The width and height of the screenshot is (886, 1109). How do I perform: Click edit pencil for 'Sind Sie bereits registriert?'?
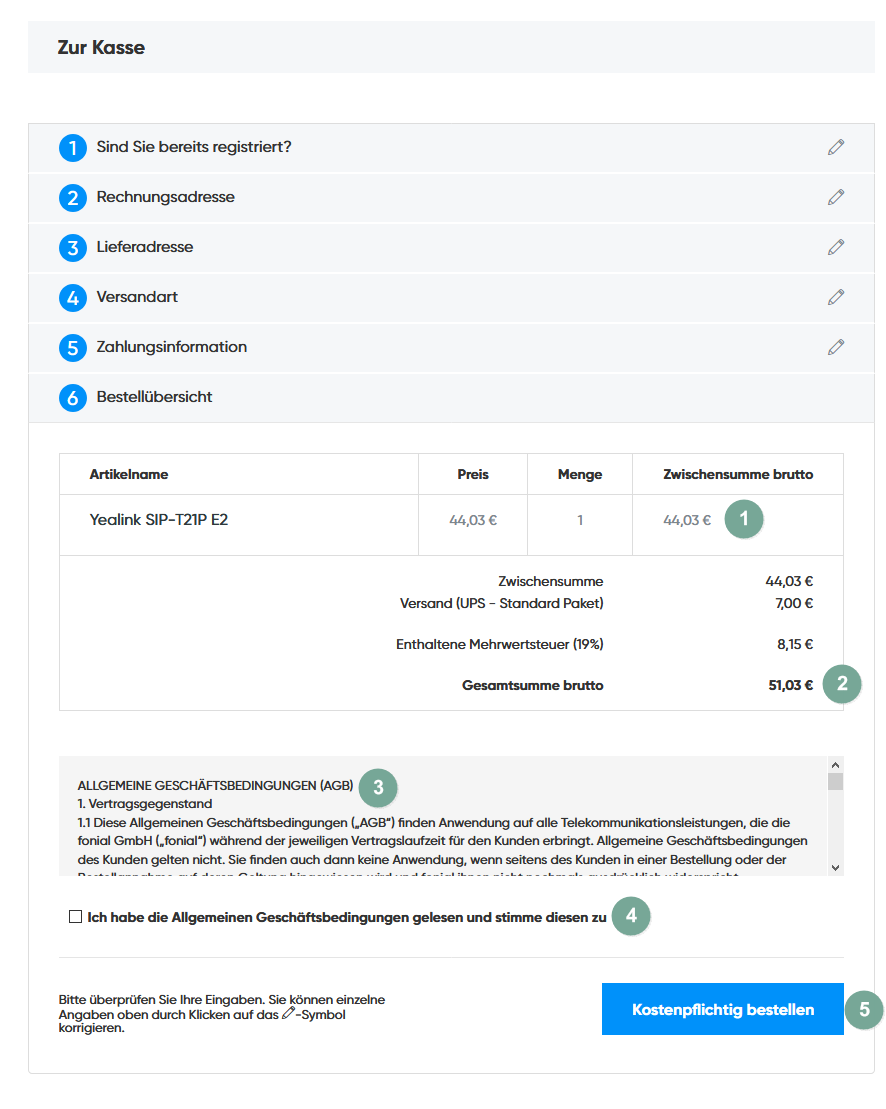pyautogui.click(x=836, y=147)
